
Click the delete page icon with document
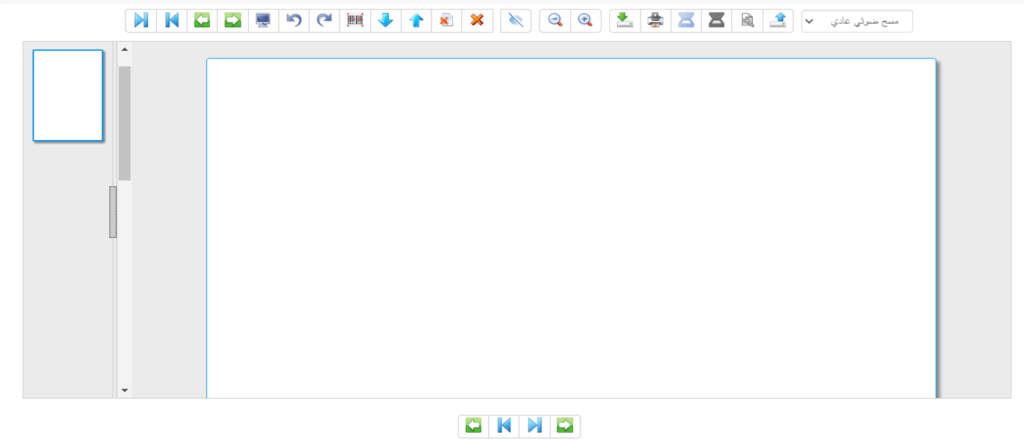coord(447,20)
